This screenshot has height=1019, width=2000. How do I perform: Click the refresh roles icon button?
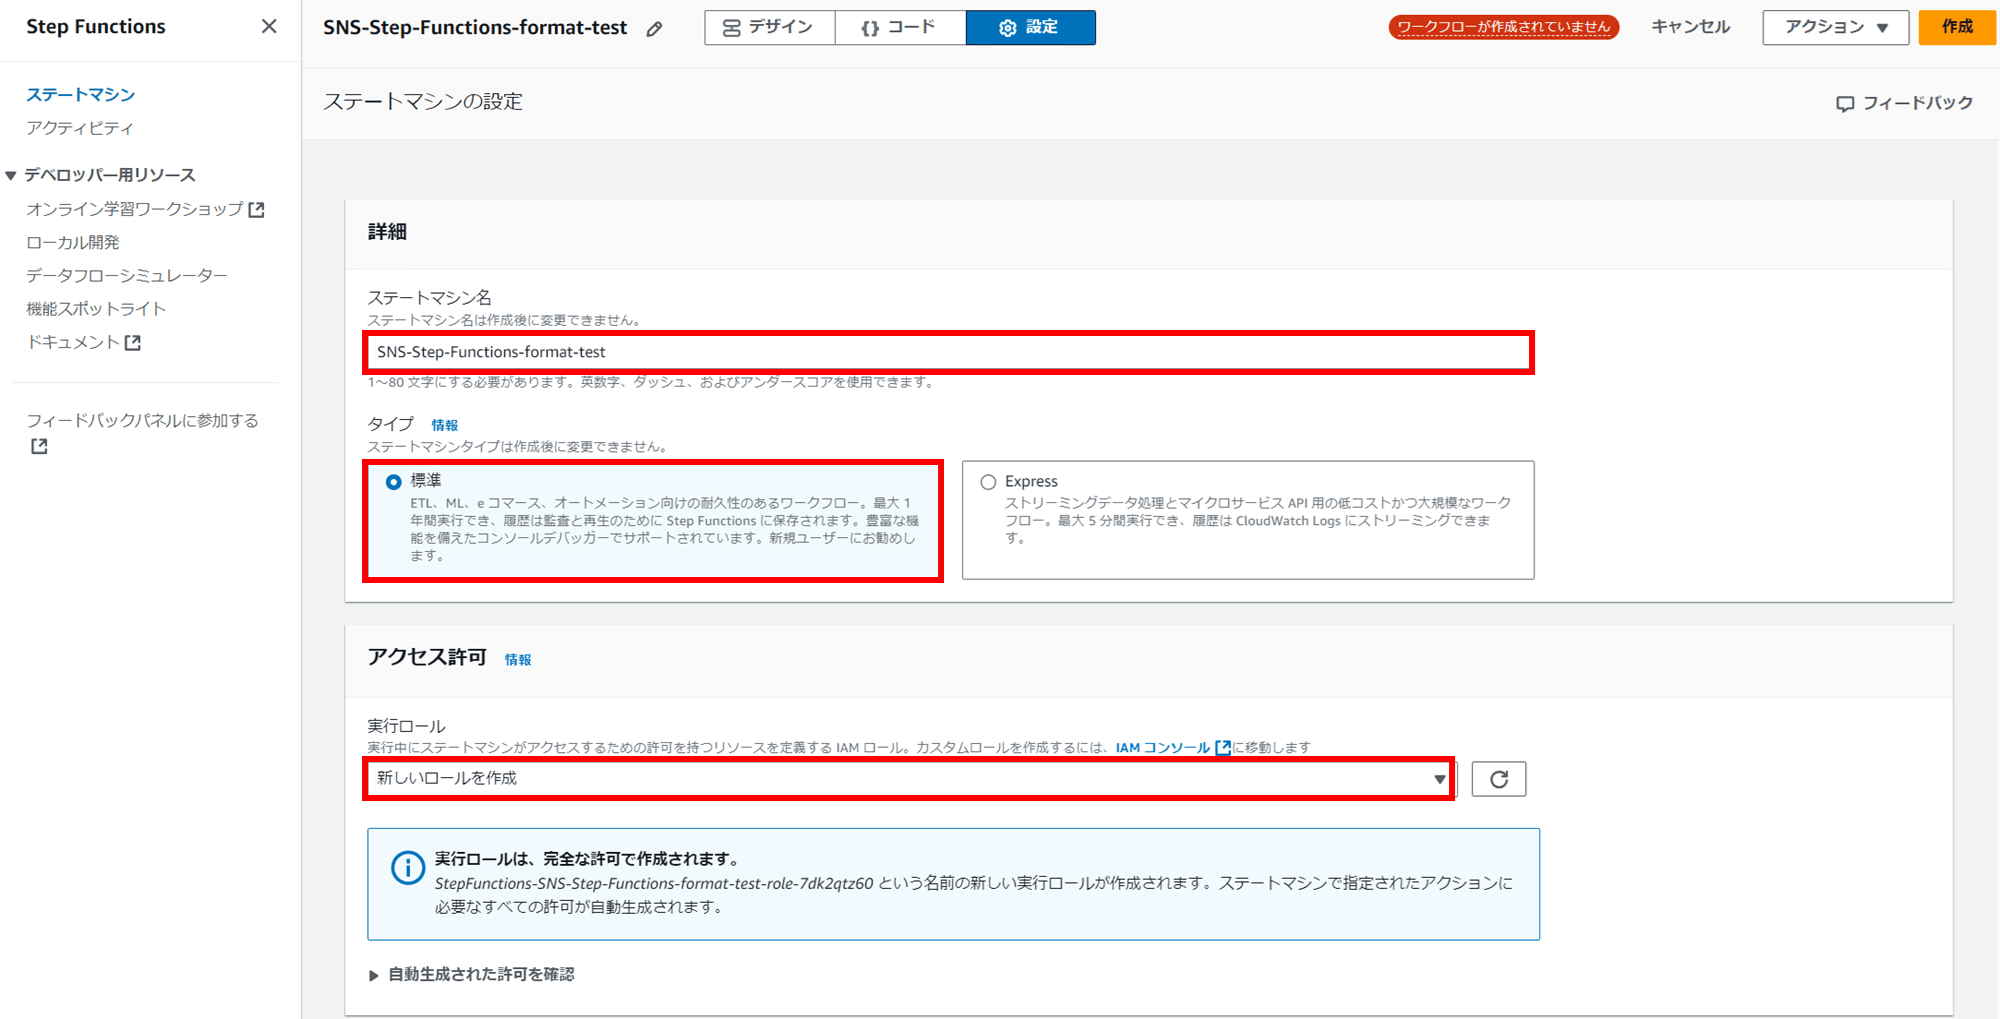(1498, 779)
